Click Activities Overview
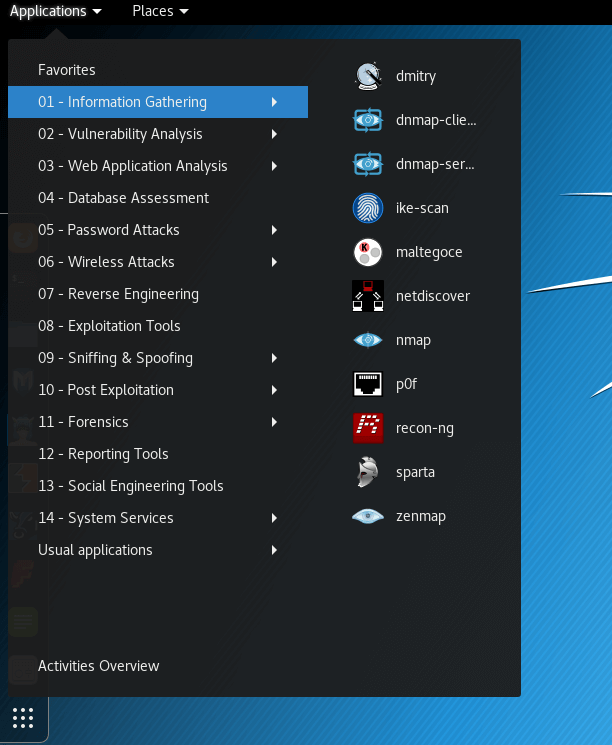Viewport: 612px width, 745px height. pos(98,666)
